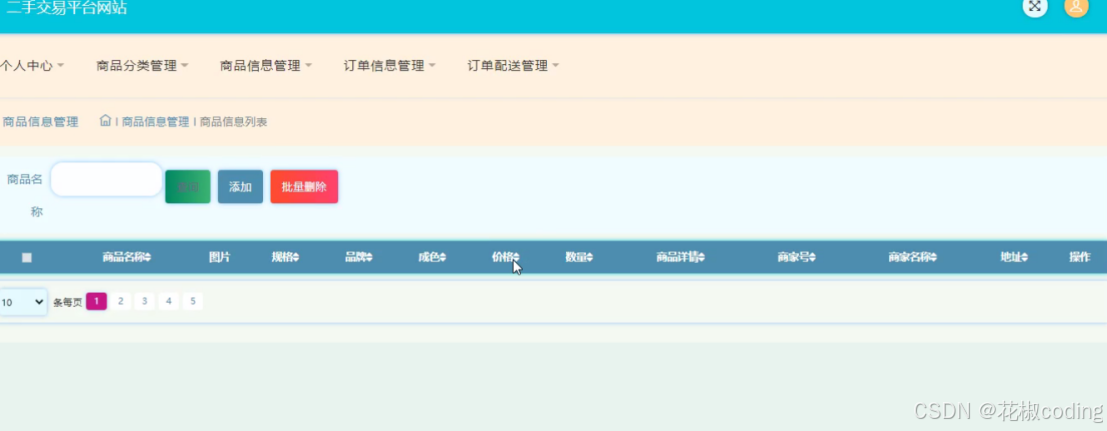Click the green search button
The width and height of the screenshot is (1107, 431).
pos(188,187)
